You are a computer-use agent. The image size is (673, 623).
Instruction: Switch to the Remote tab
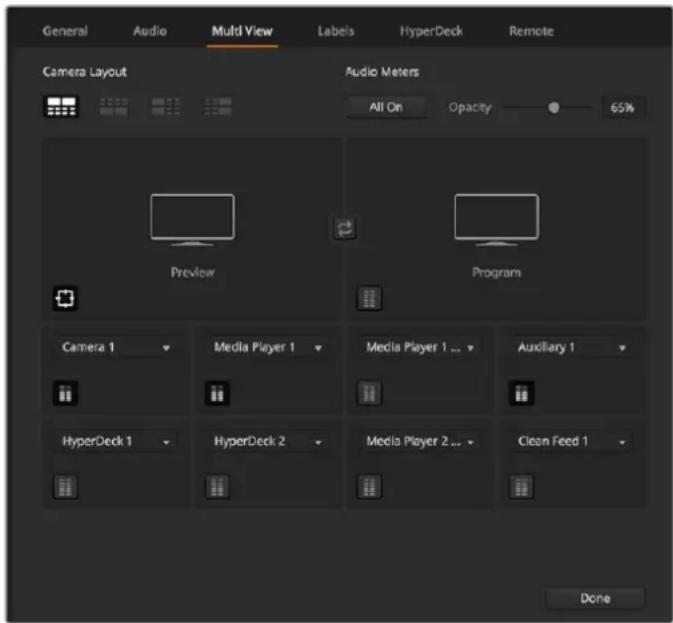click(x=531, y=31)
